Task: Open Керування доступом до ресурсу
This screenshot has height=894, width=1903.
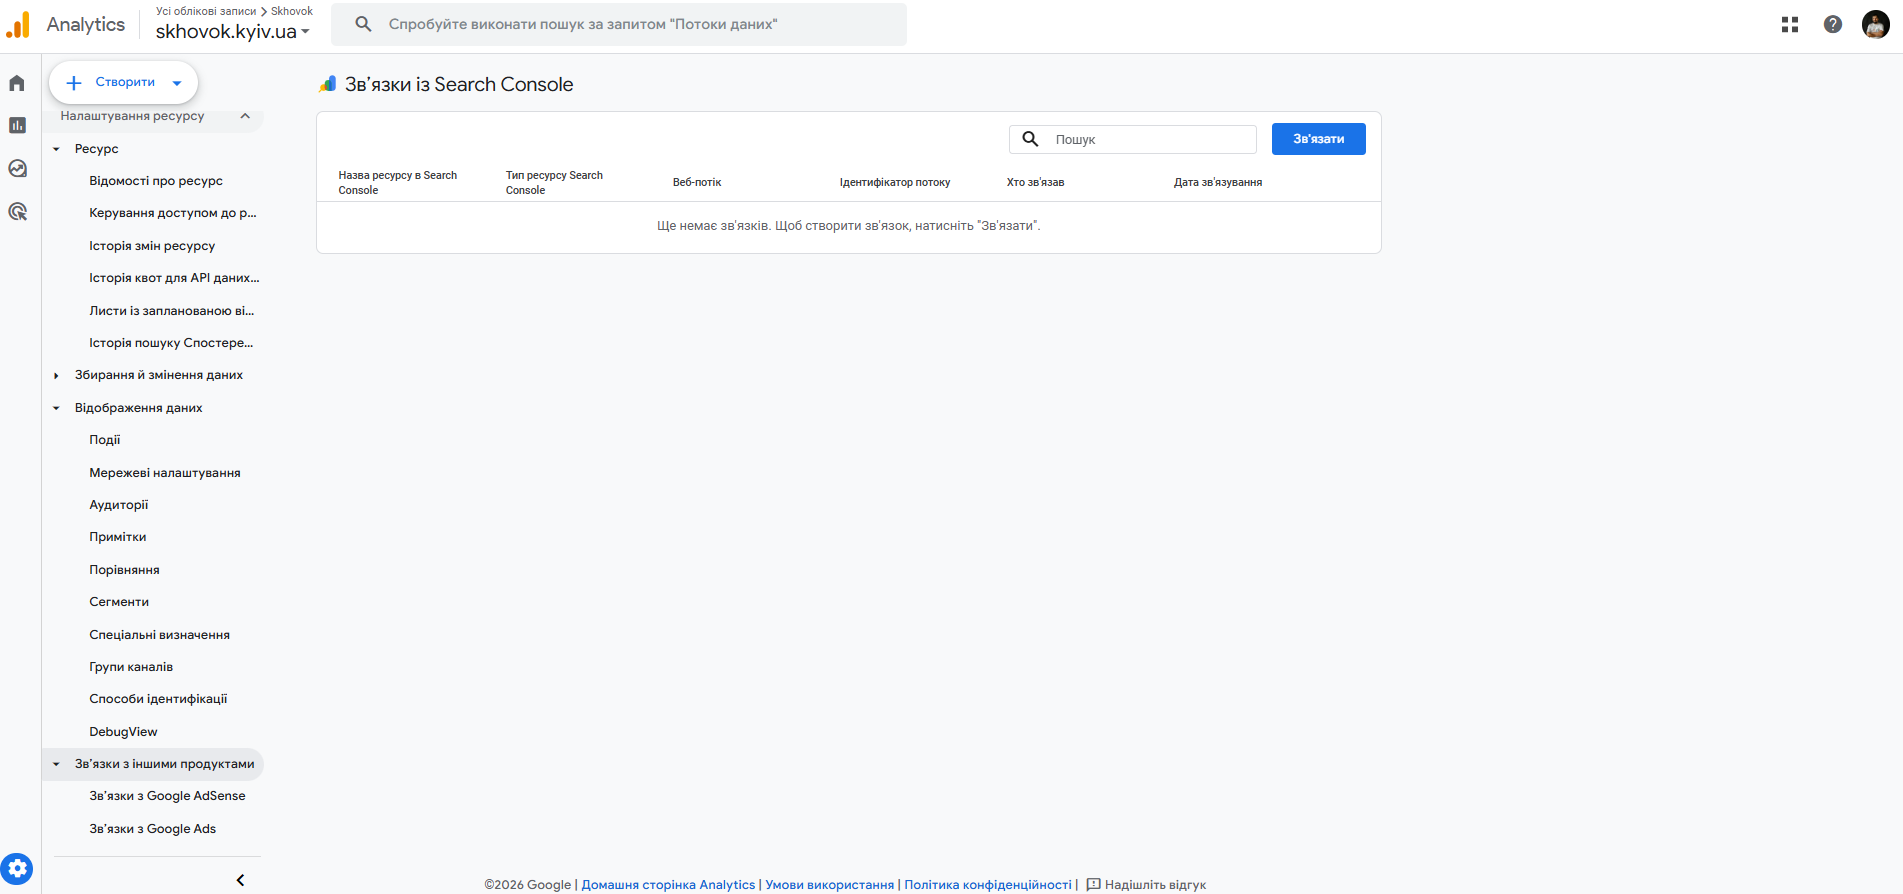Action: [173, 213]
